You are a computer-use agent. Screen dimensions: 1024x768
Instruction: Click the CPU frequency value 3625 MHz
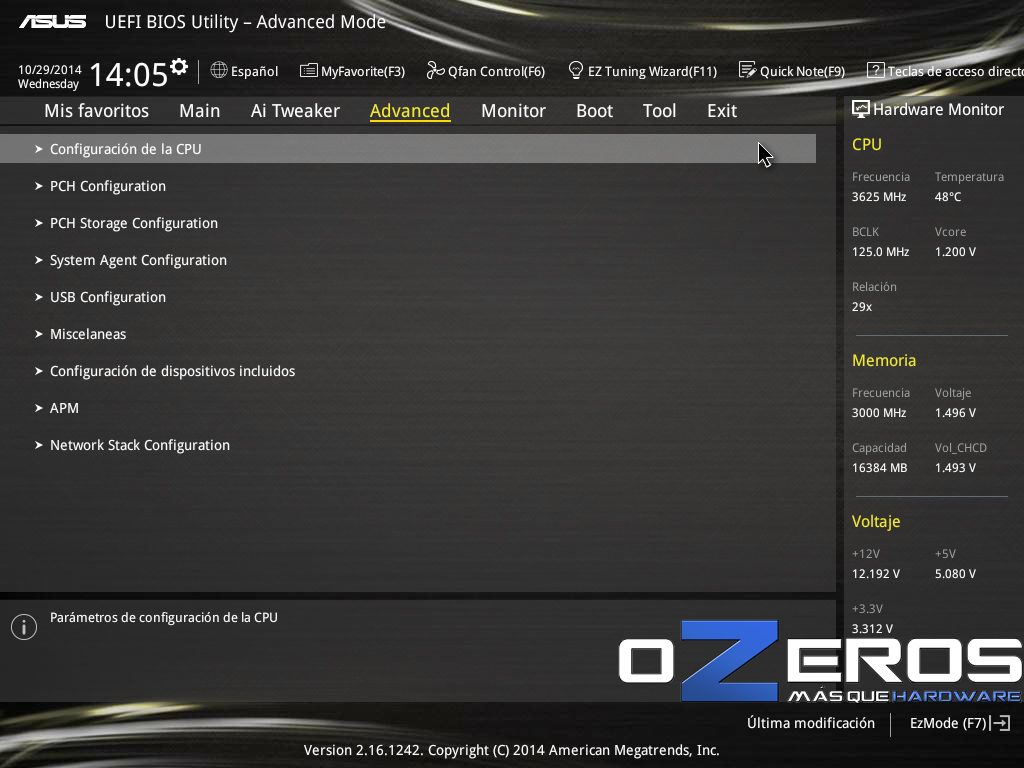coord(879,197)
